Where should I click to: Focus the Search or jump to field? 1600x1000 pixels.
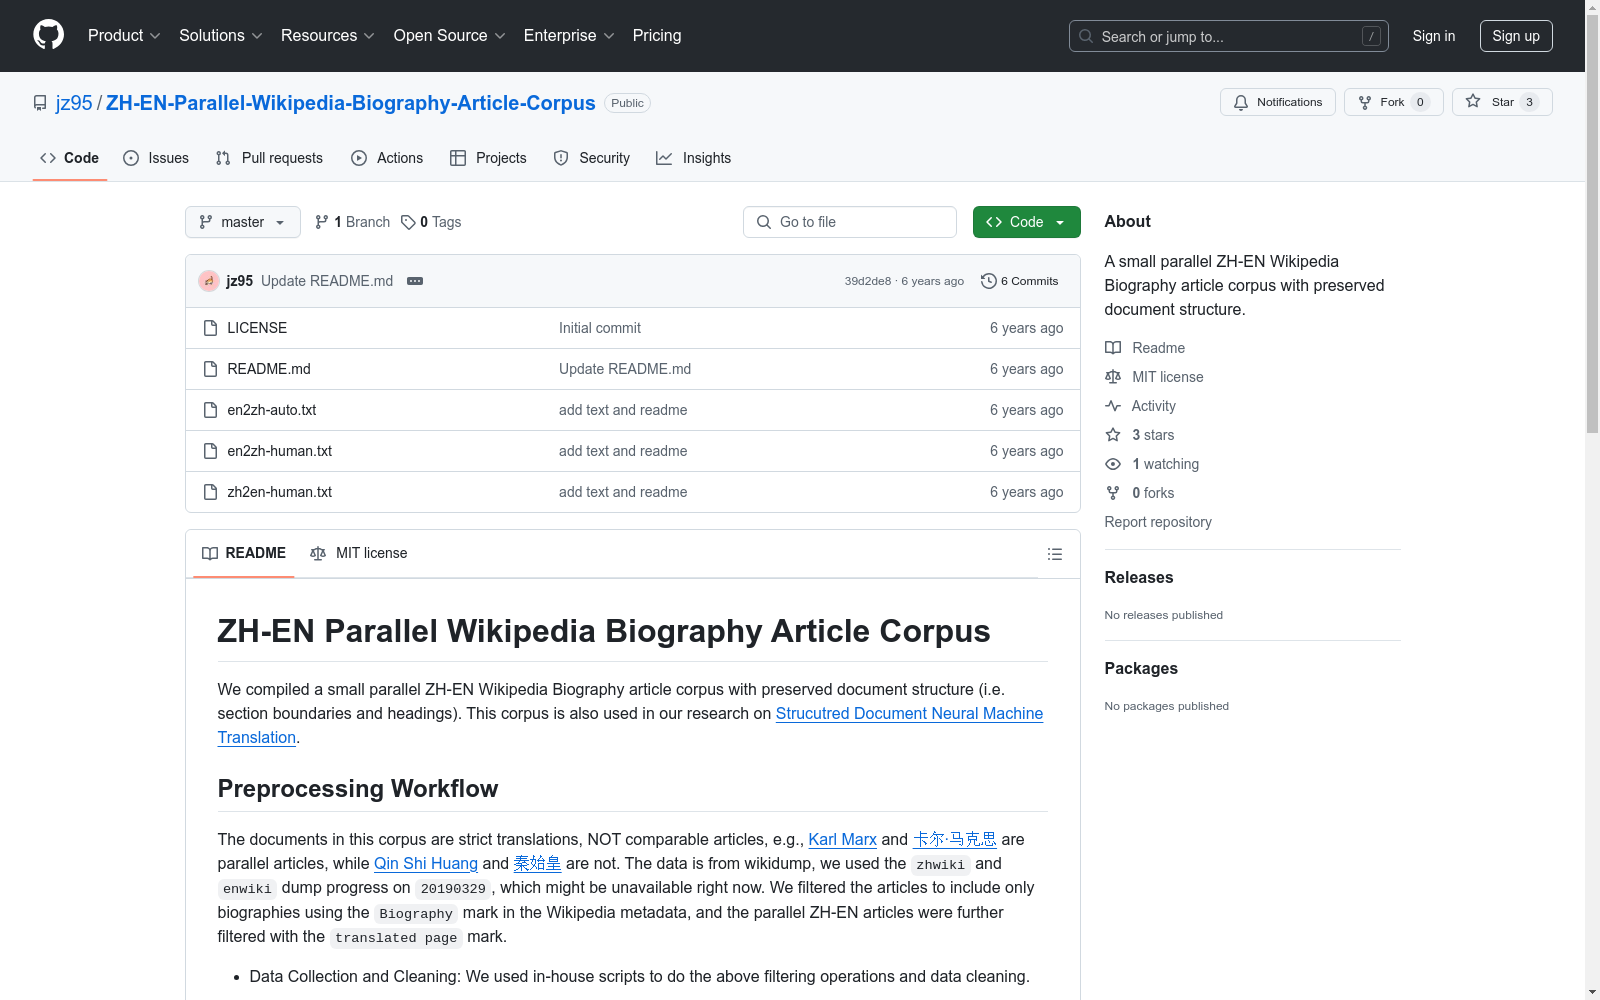click(1229, 36)
